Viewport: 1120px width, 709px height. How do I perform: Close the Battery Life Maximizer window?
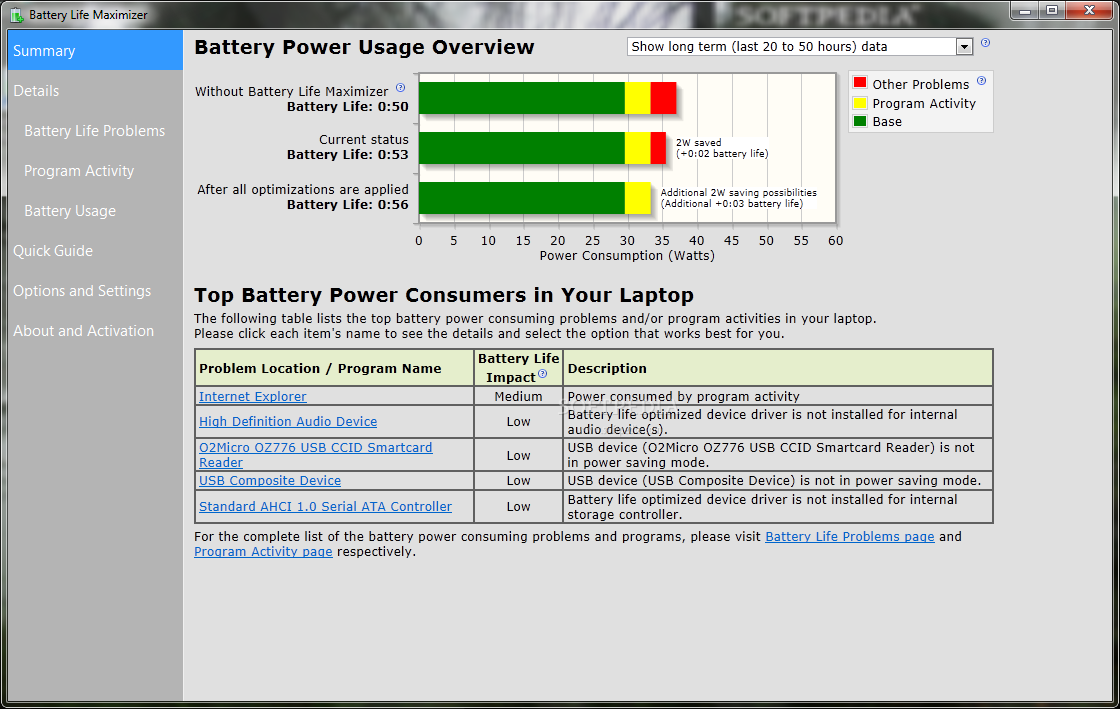tap(1089, 10)
